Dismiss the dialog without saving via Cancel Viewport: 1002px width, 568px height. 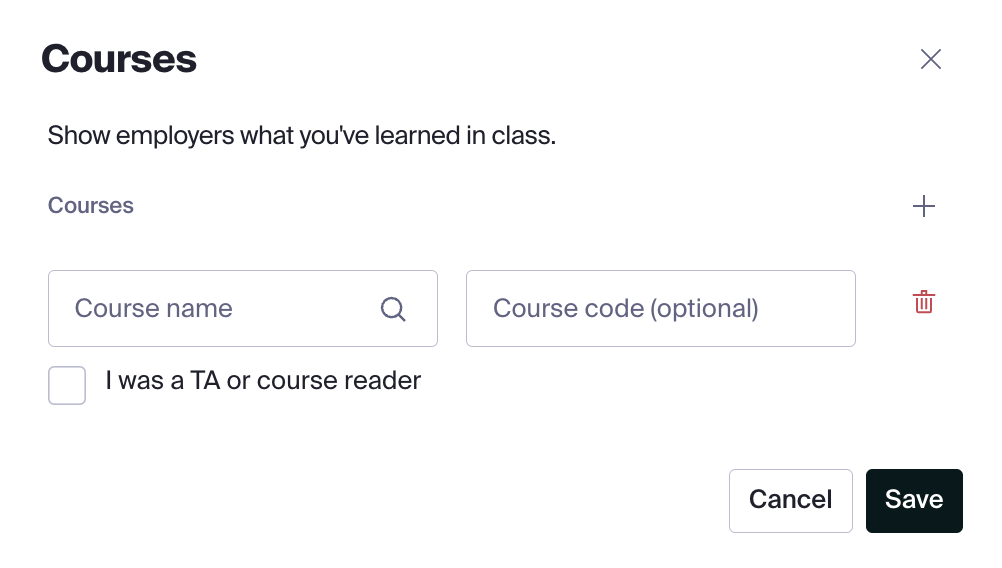click(790, 500)
